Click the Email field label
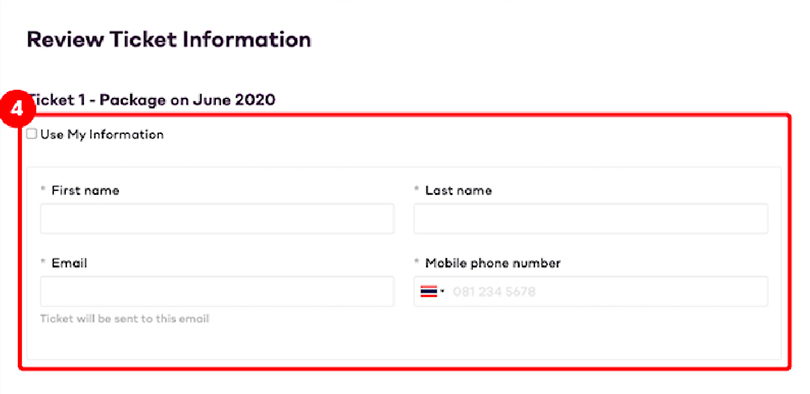Viewport: 810px width, 394px height. pos(69,263)
